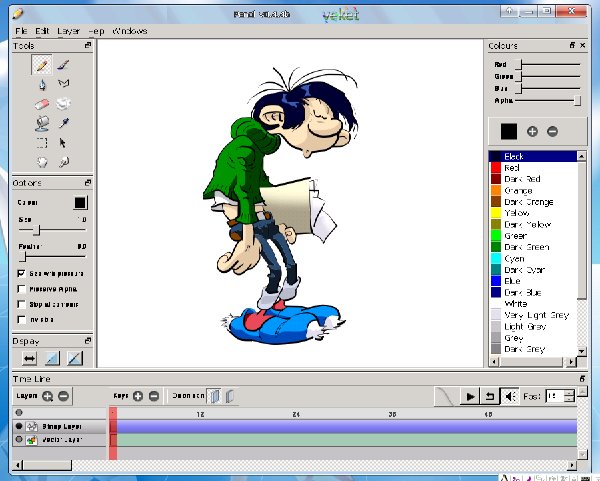Remove keyframe with Keys minus
Viewport: 600px width, 481px height.
(154, 396)
